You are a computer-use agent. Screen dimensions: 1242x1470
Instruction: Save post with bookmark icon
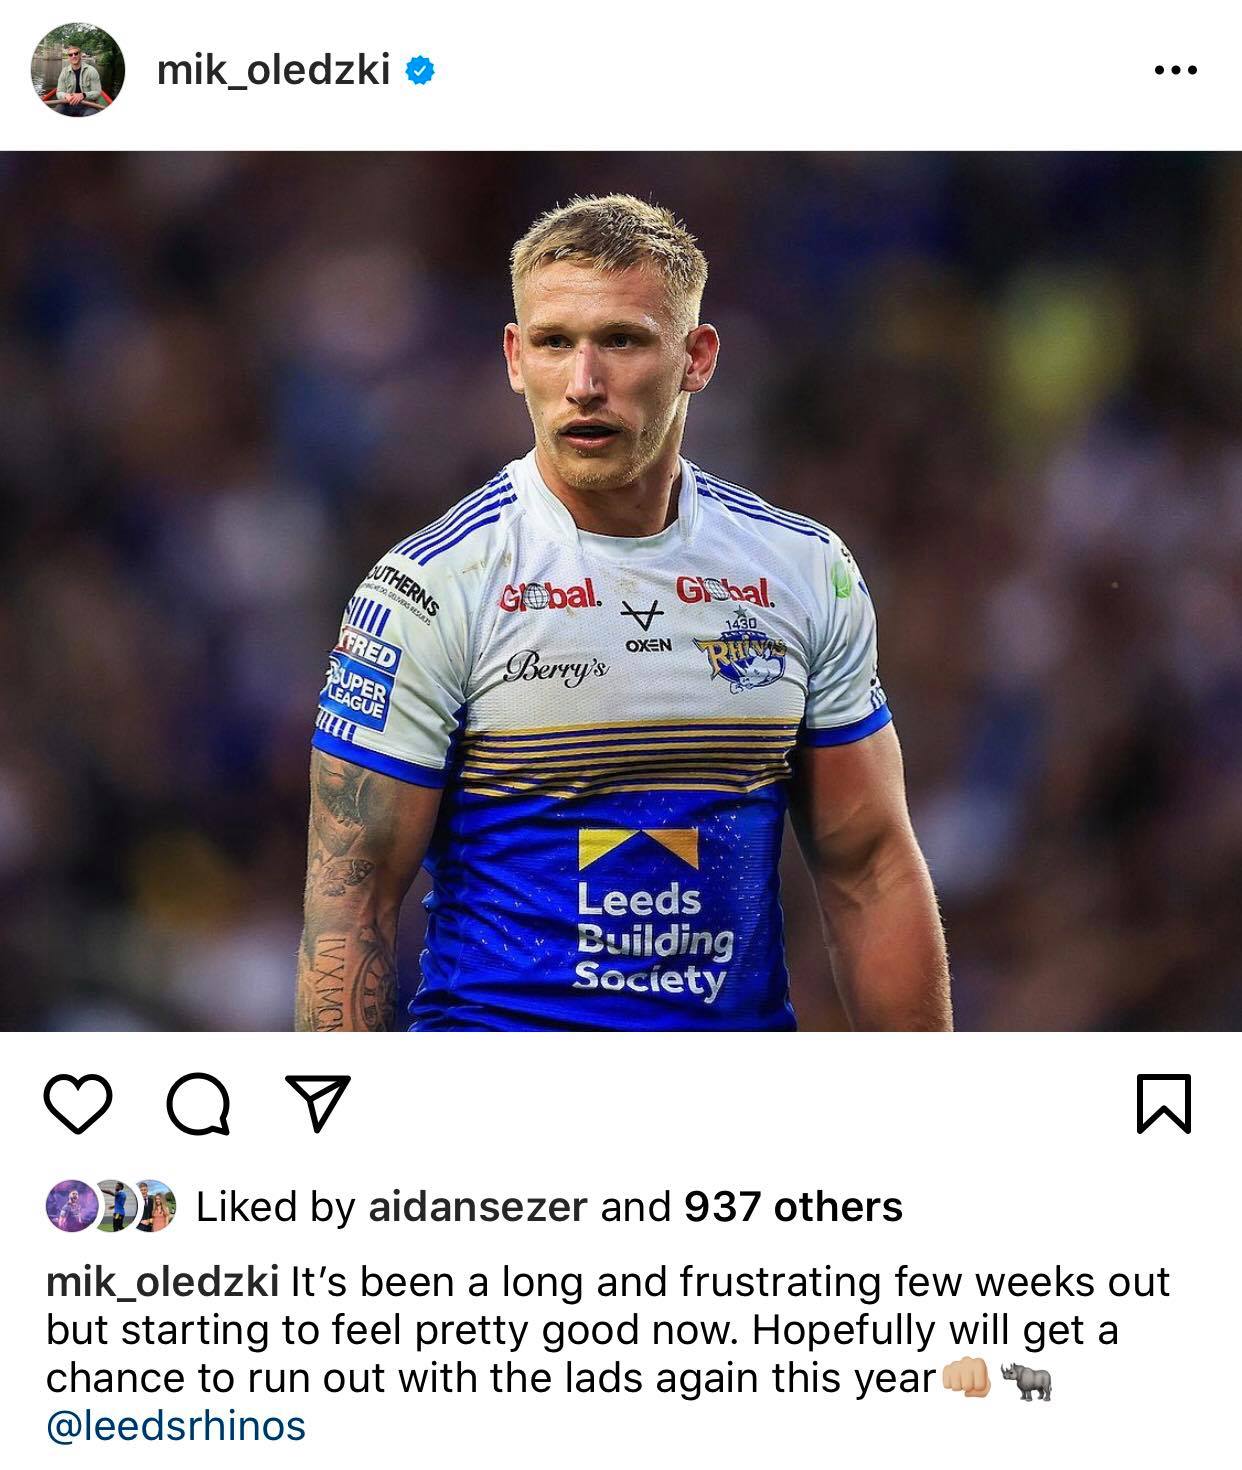tap(1164, 1104)
